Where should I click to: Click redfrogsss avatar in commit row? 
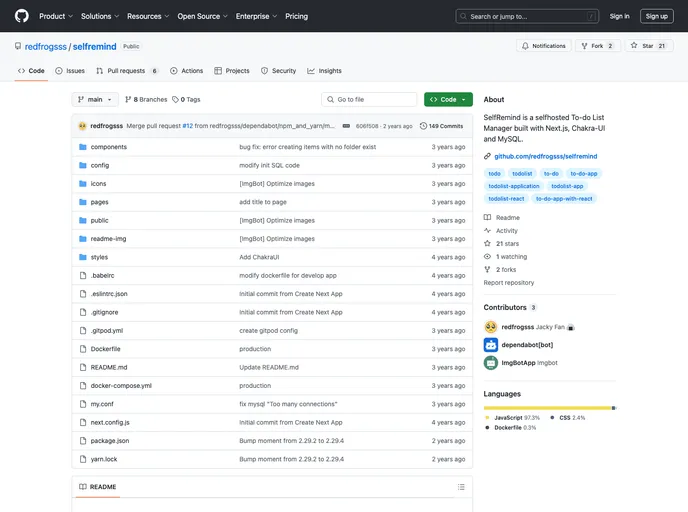coord(82,126)
